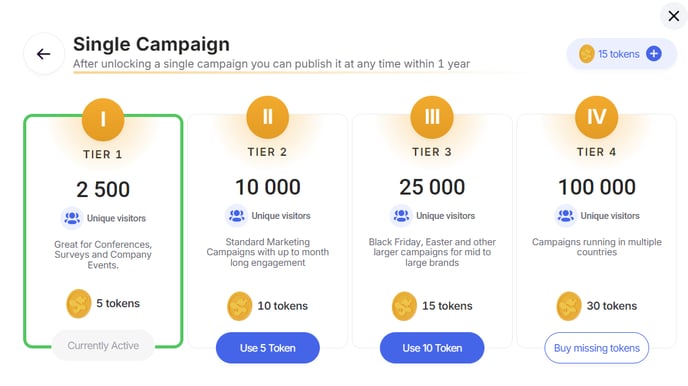Click the 10 tokens coin icon
The image size is (688, 386).
240,306
